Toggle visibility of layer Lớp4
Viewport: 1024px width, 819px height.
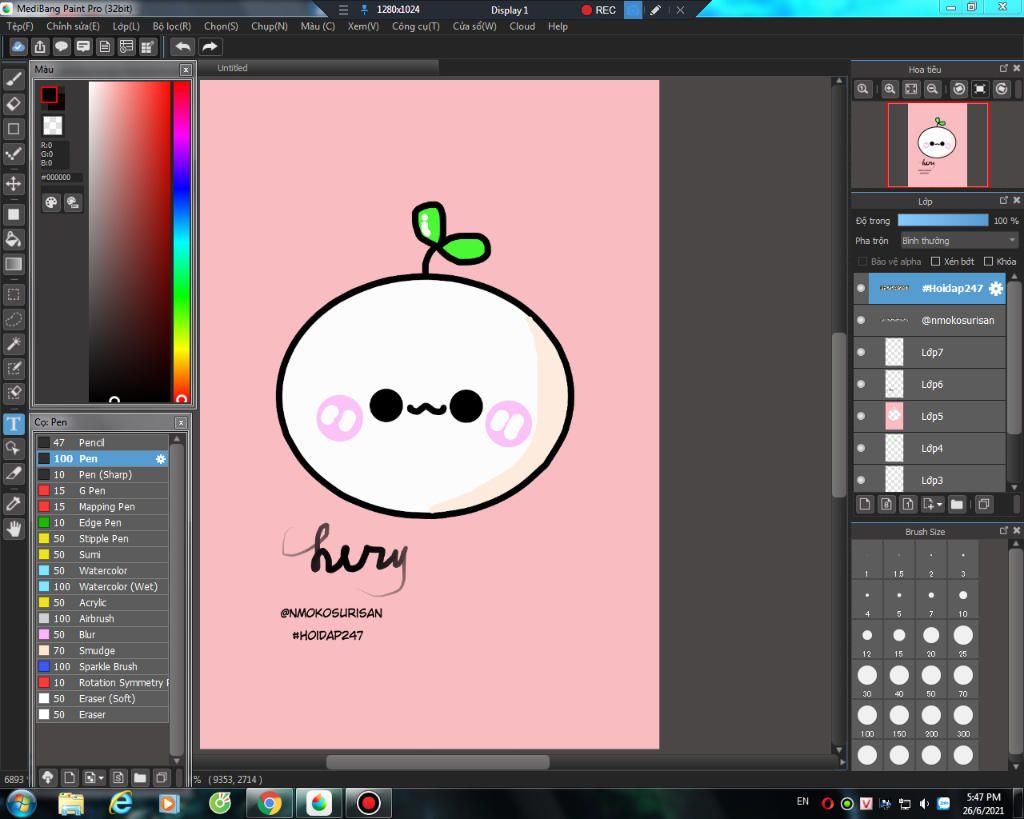[861, 448]
